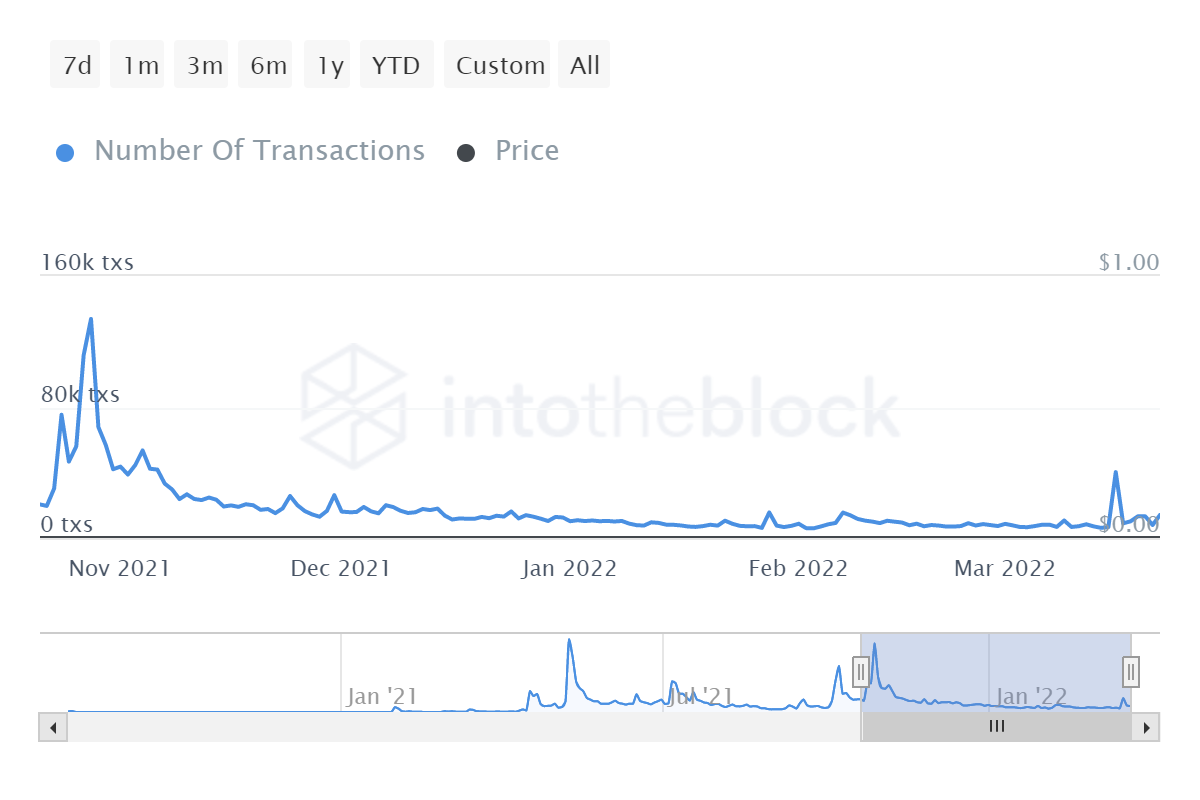1200x800 pixels.
Task: Open the Custom date range picker
Action: click(x=499, y=65)
